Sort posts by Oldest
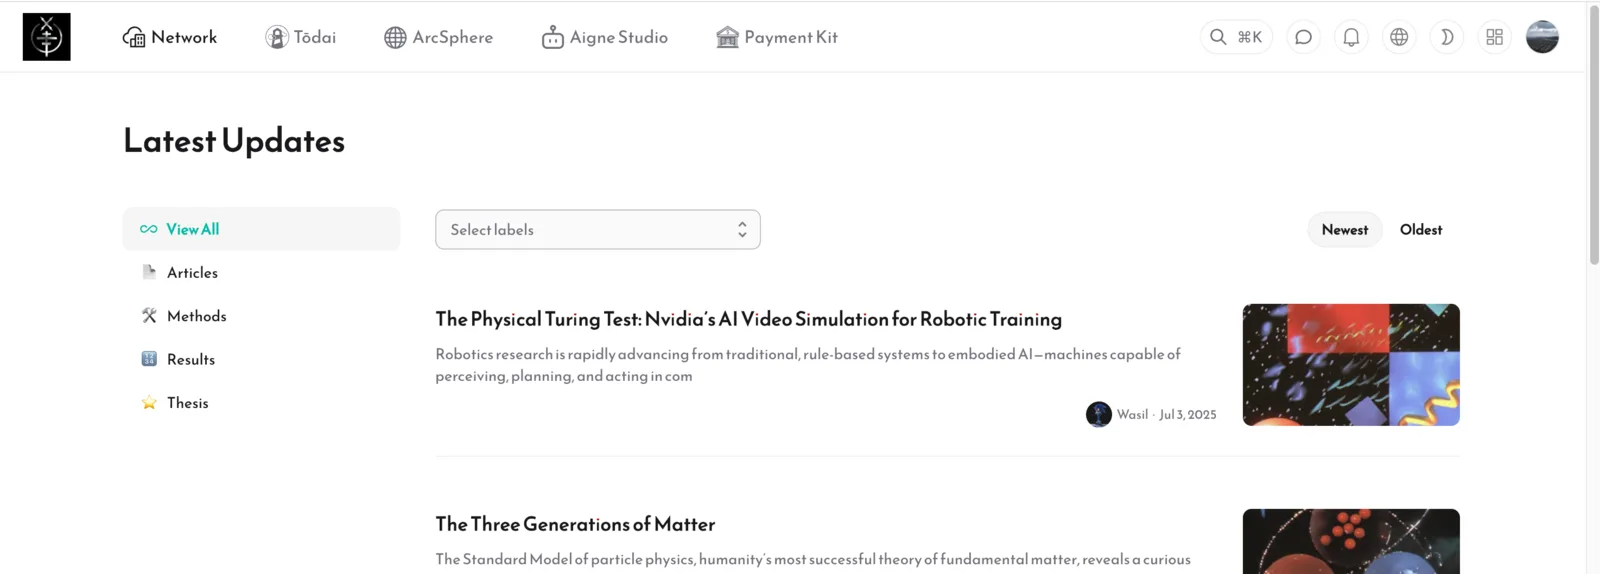The image size is (1600, 574). click(x=1421, y=230)
